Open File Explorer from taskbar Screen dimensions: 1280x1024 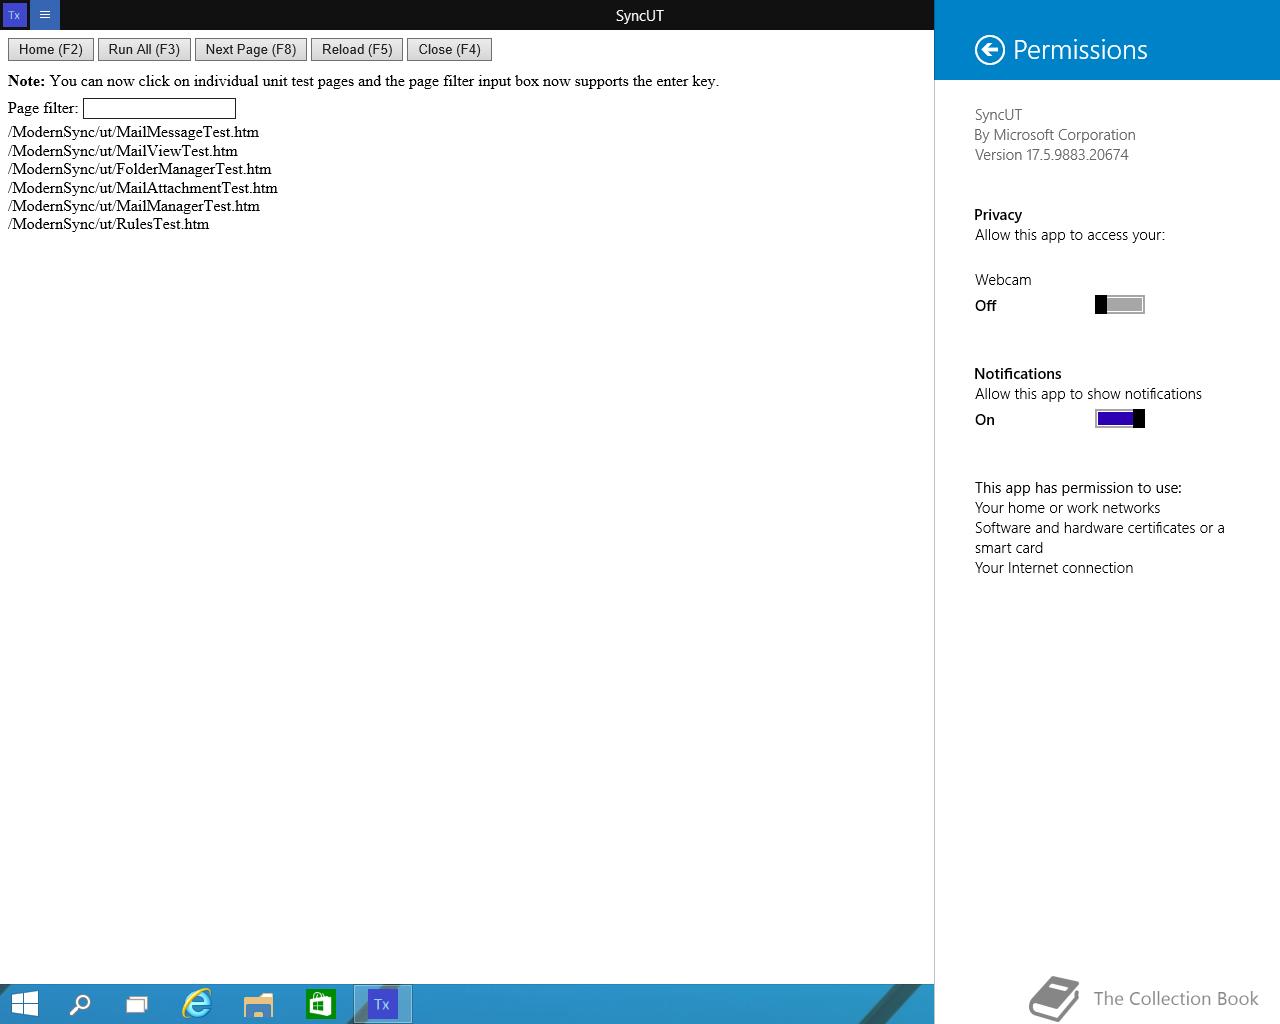[258, 1004]
